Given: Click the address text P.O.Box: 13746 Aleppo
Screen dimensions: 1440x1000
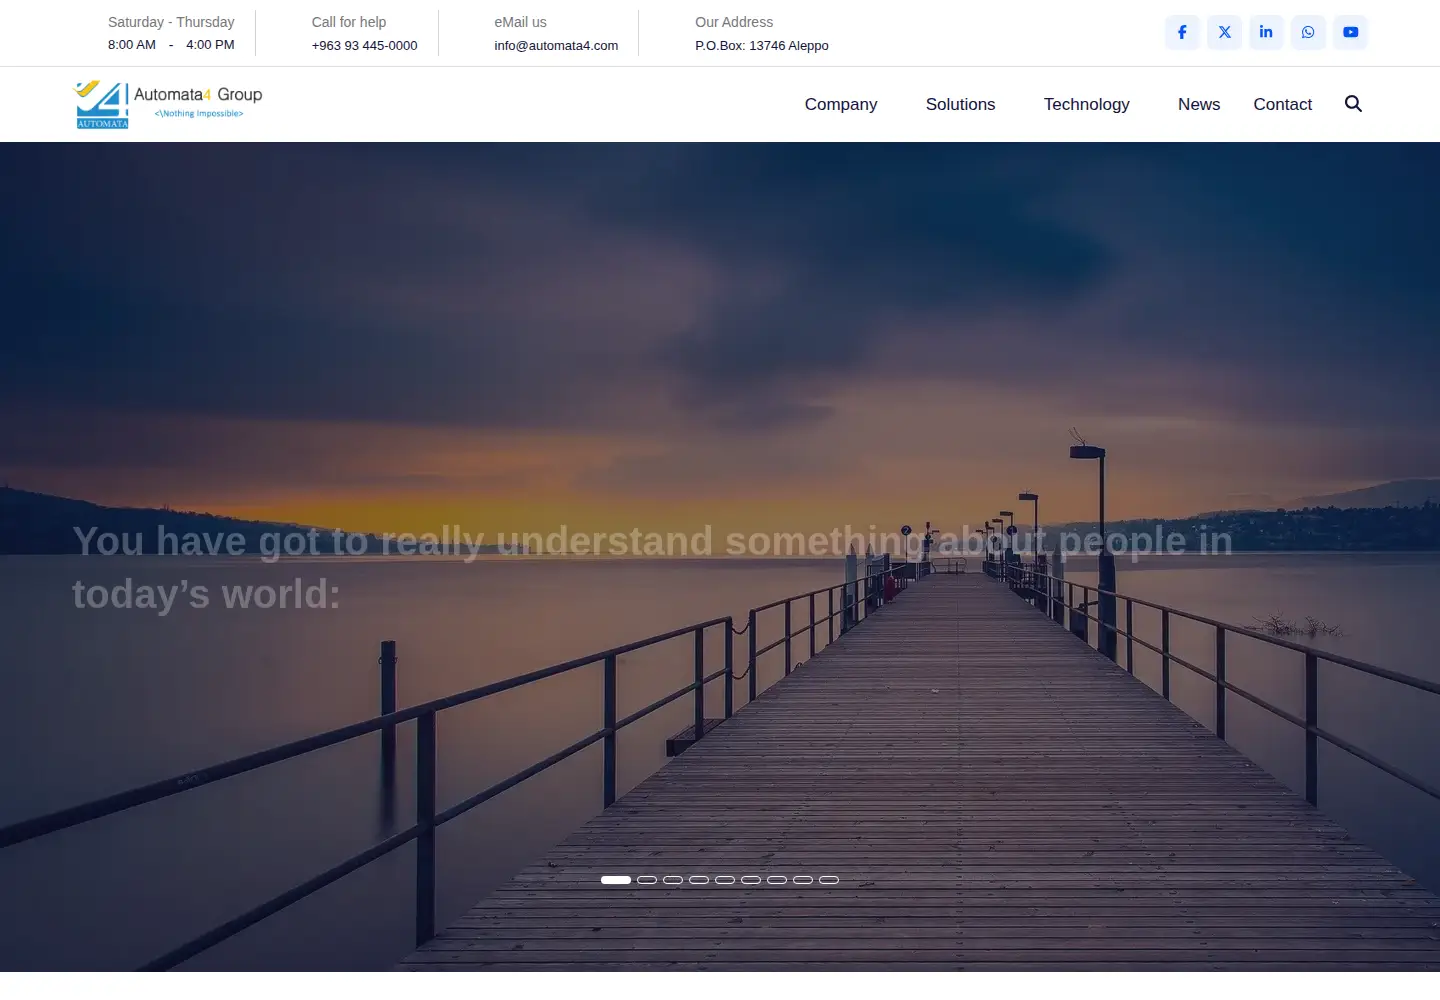Looking at the screenshot, I should [x=762, y=46].
